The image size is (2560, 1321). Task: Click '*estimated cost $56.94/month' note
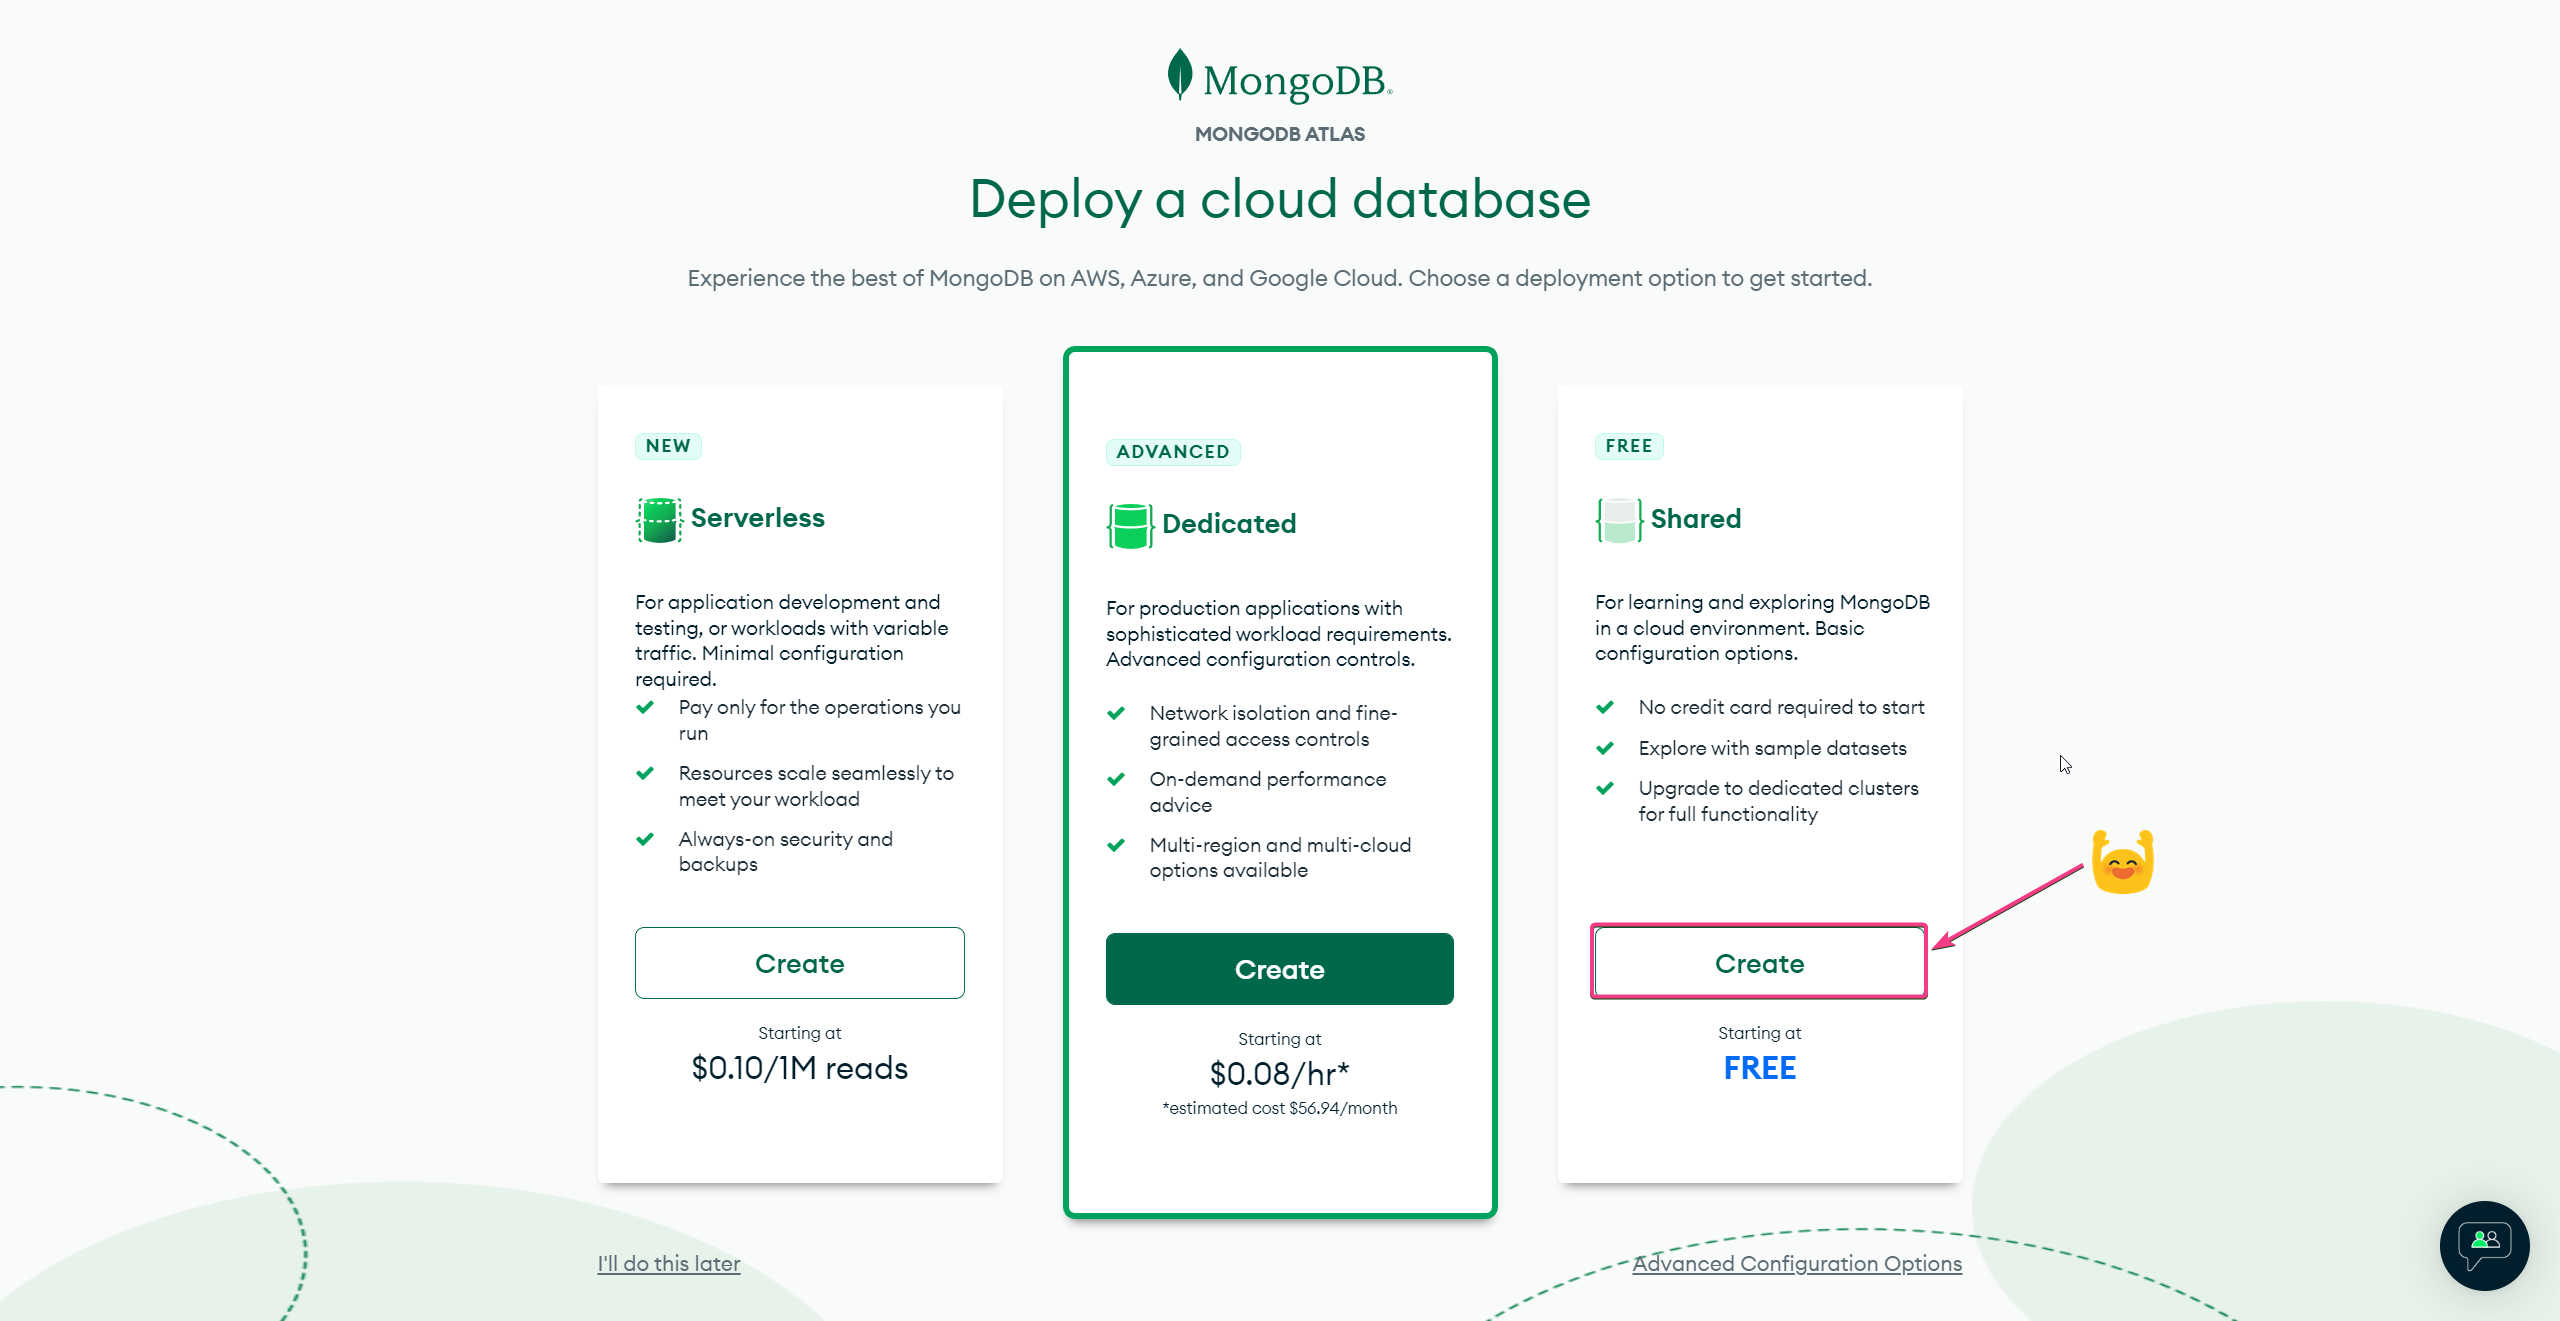point(1280,1108)
